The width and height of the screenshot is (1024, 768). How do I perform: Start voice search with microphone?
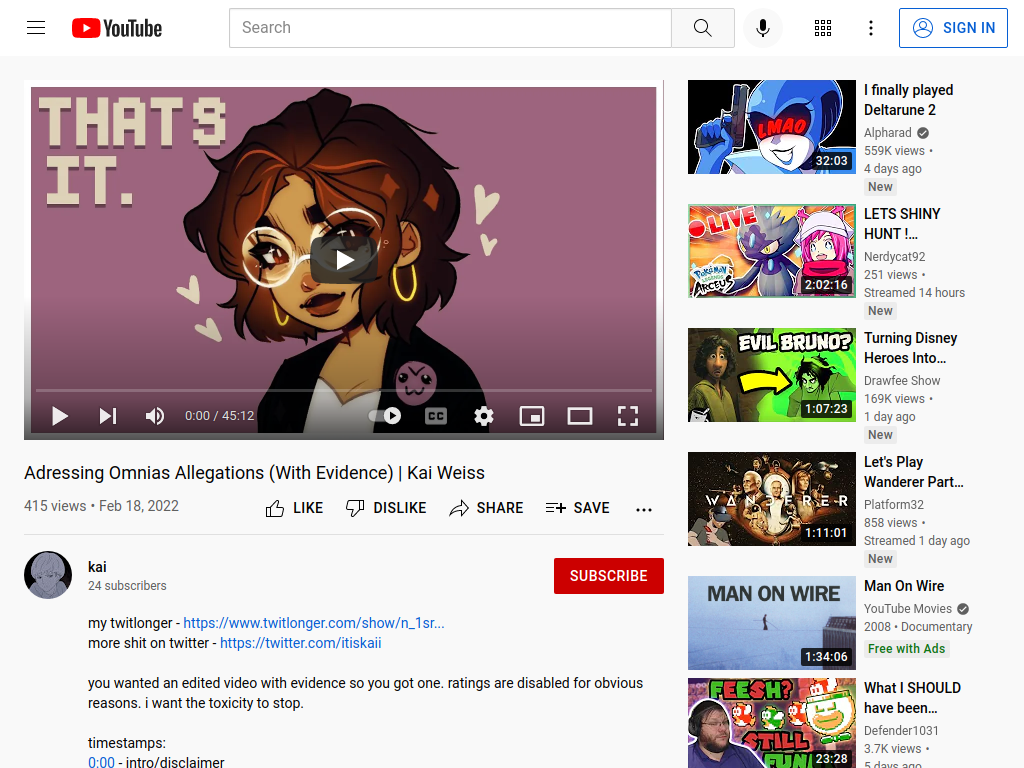763,28
